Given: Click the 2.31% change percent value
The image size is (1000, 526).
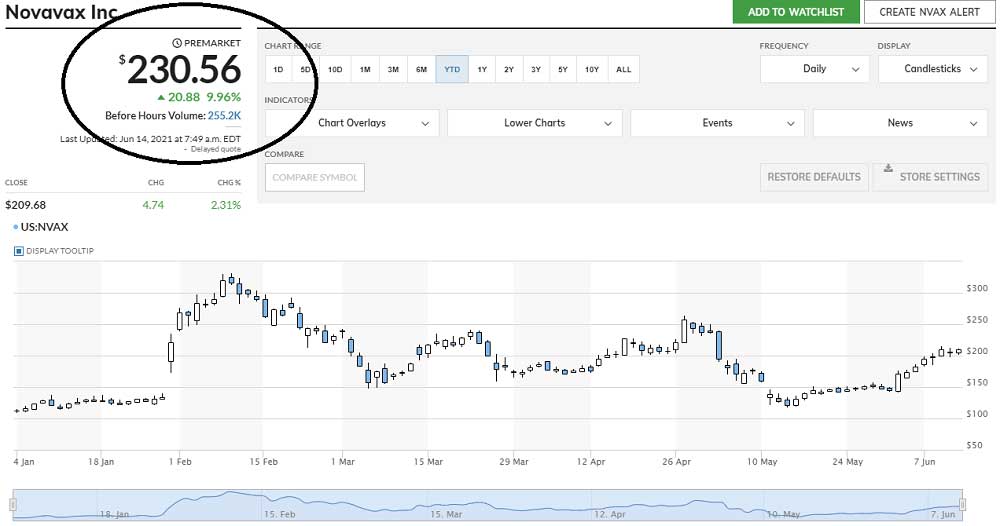Looking at the screenshot, I should click(x=226, y=205).
